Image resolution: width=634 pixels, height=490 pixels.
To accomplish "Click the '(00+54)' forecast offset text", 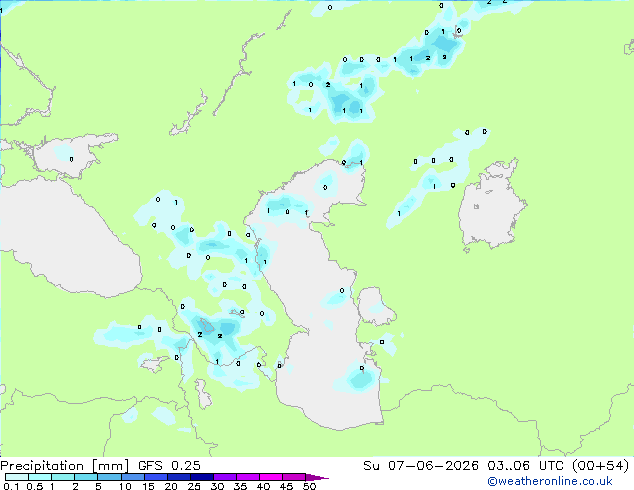I will (600, 466).
